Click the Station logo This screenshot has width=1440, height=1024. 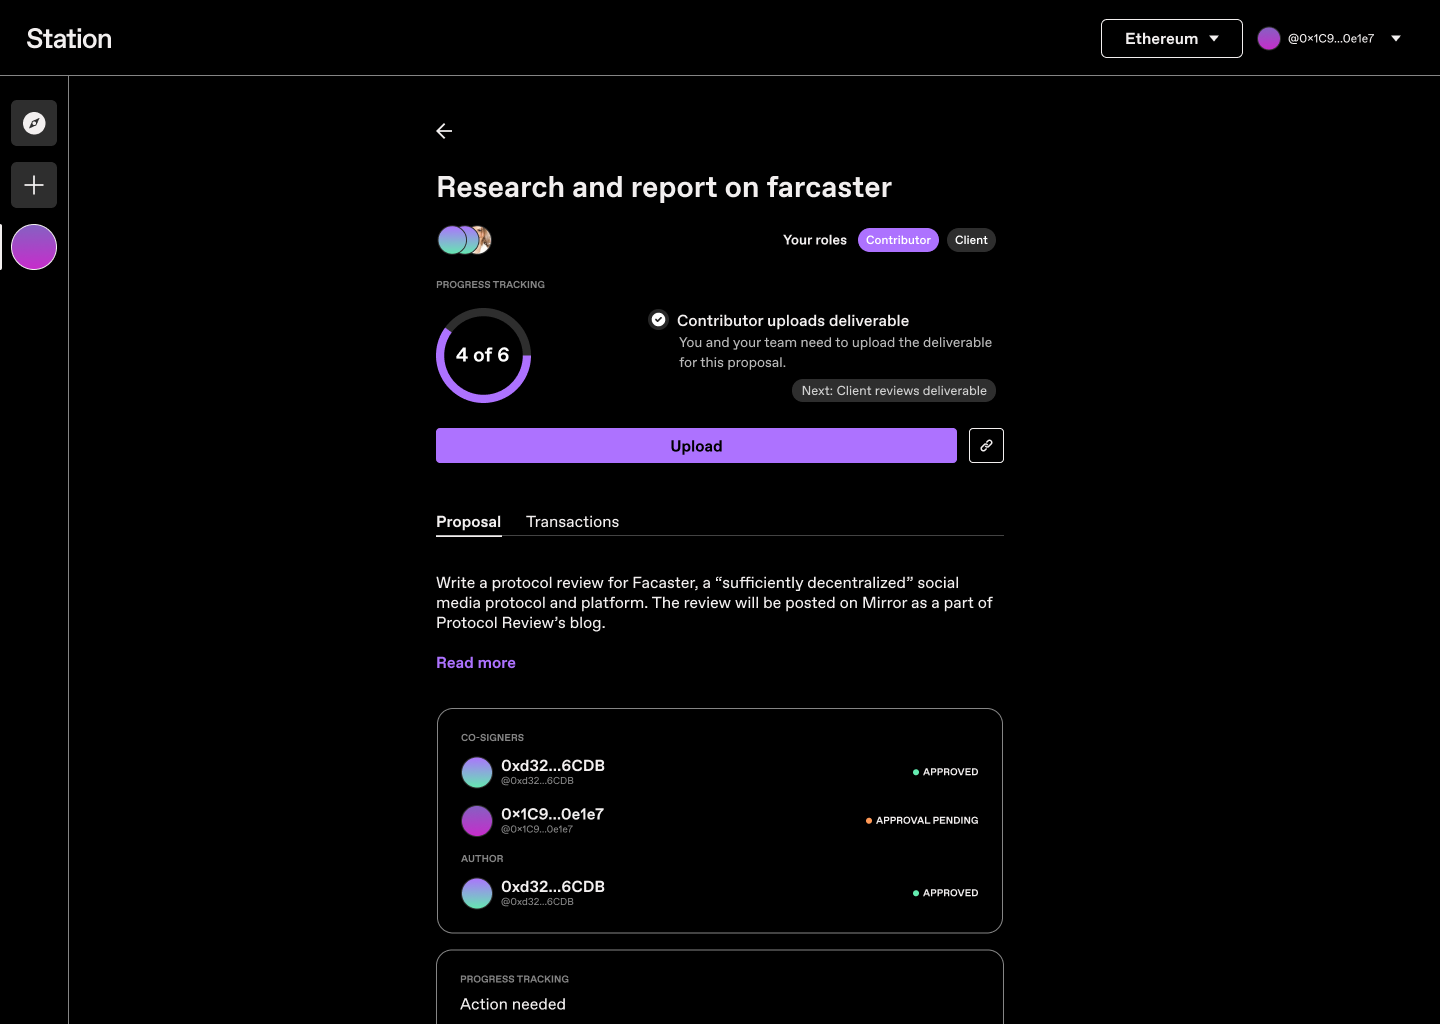pyautogui.click(x=69, y=38)
